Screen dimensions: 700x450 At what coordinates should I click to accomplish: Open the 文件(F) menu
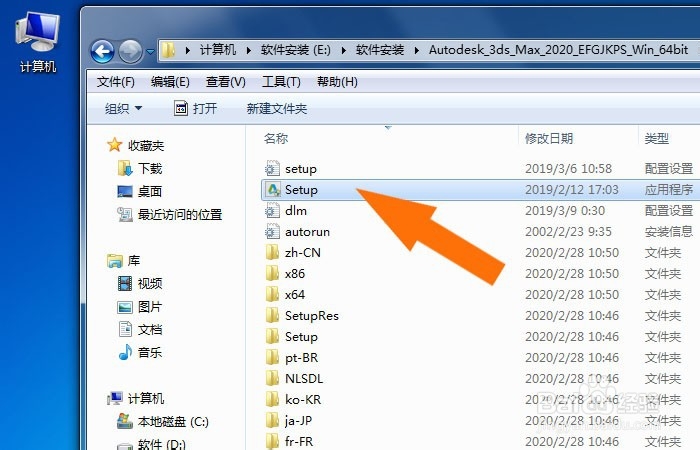116,82
